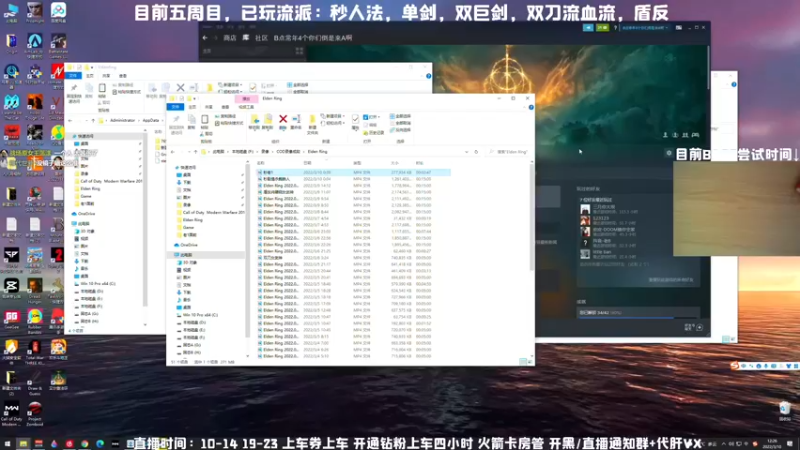This screenshot has height=450, width=800.
Task: Click the AppData breadcrumb in the back explorer window
Action: pyautogui.click(x=151, y=120)
